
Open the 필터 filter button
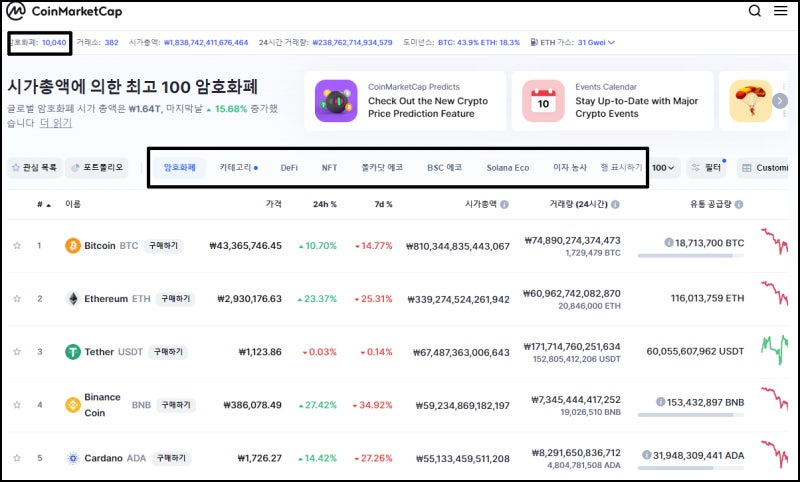[x=706, y=167]
